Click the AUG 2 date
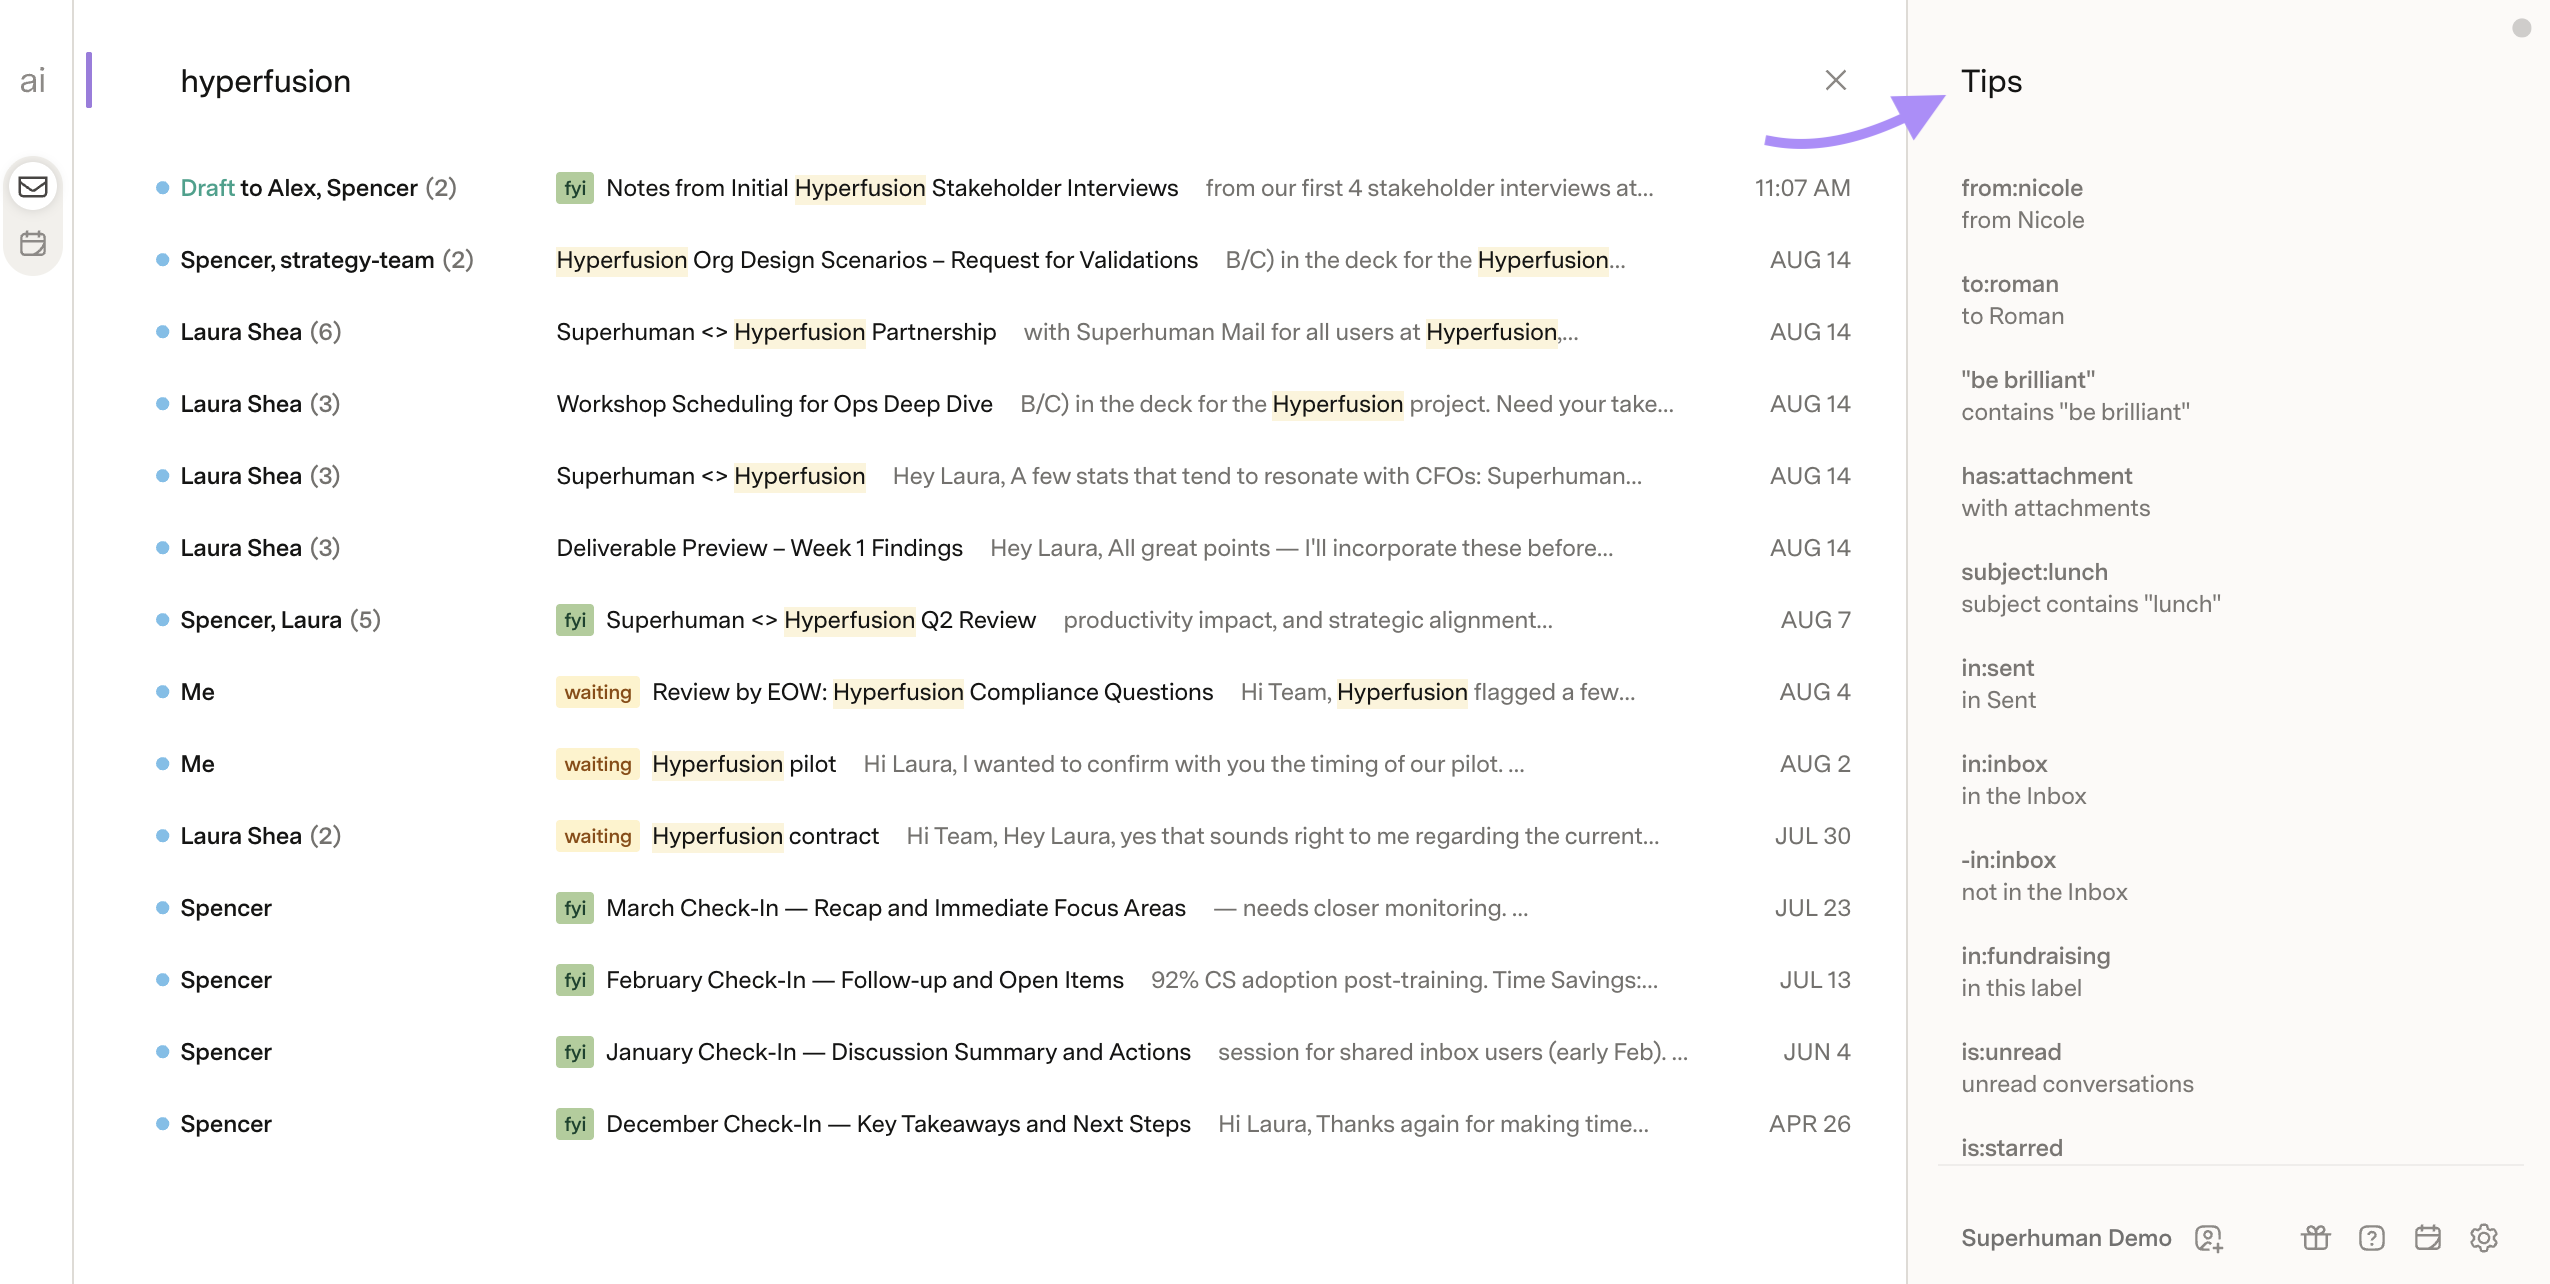This screenshot has width=2550, height=1284. (1815, 764)
